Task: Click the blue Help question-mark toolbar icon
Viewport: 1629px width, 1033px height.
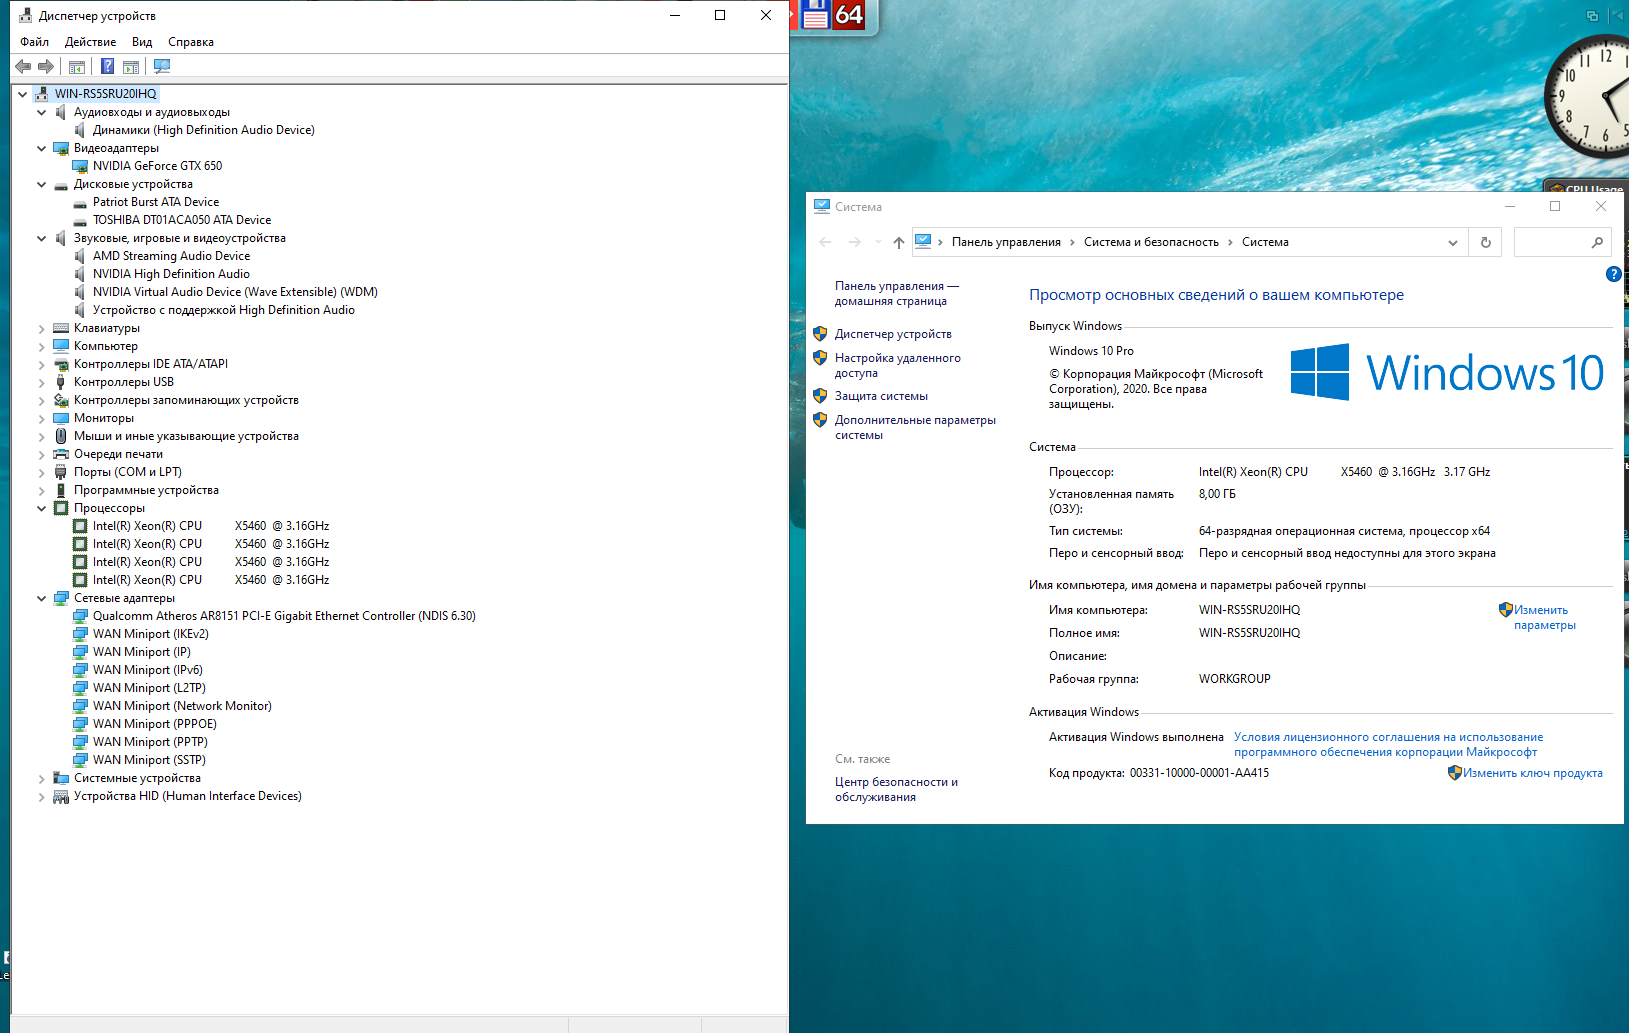Action: (107, 67)
